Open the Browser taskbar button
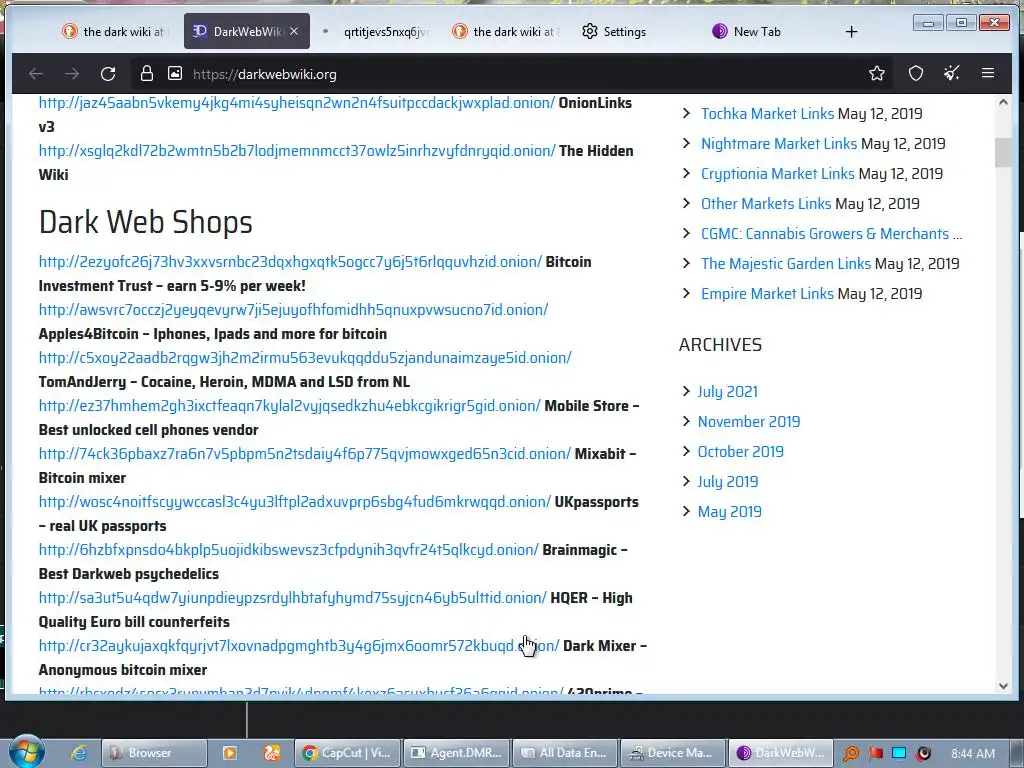This screenshot has height=768, width=1024. pos(154,753)
